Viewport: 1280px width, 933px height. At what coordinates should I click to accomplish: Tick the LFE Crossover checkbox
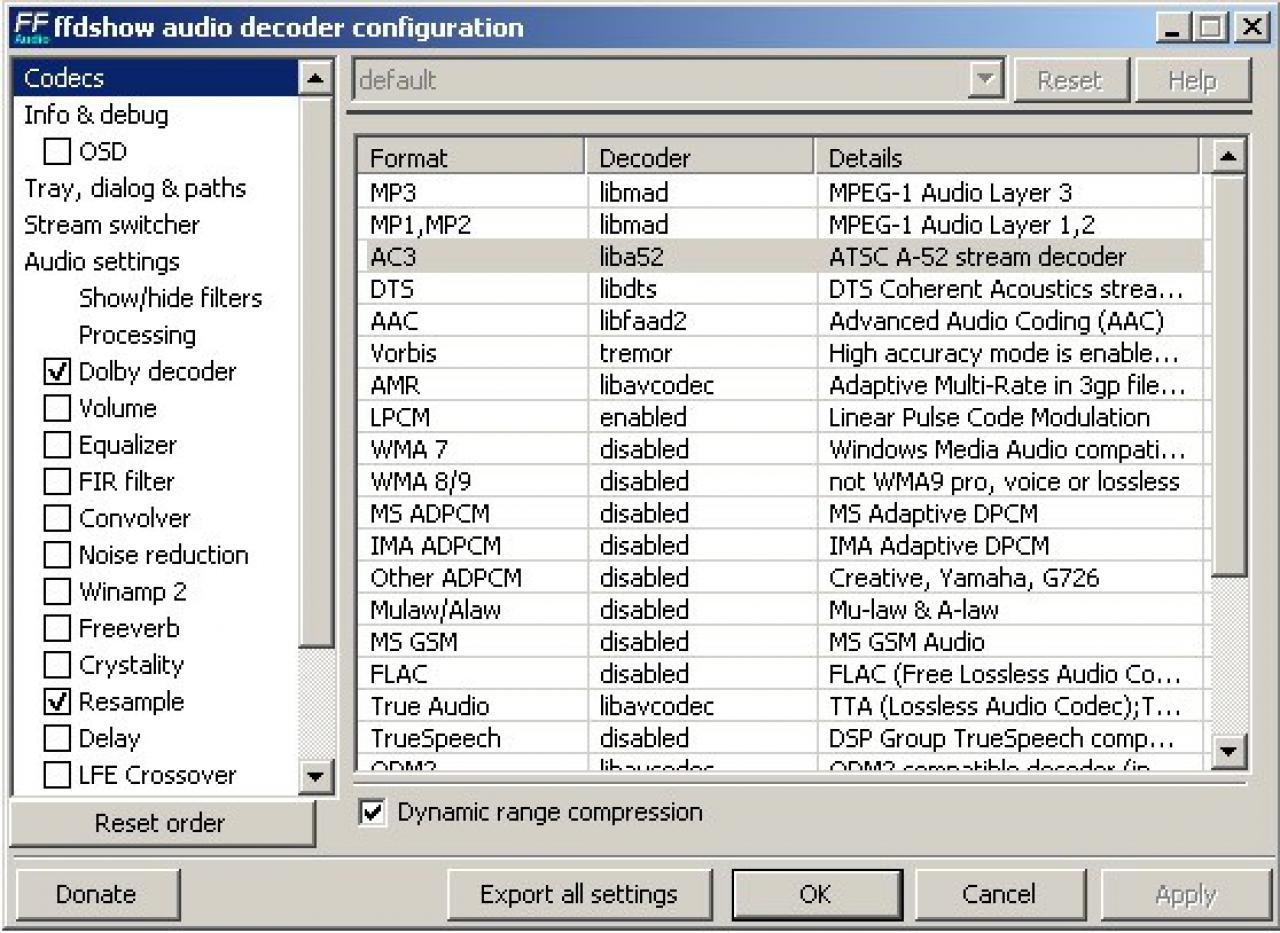click(58, 775)
